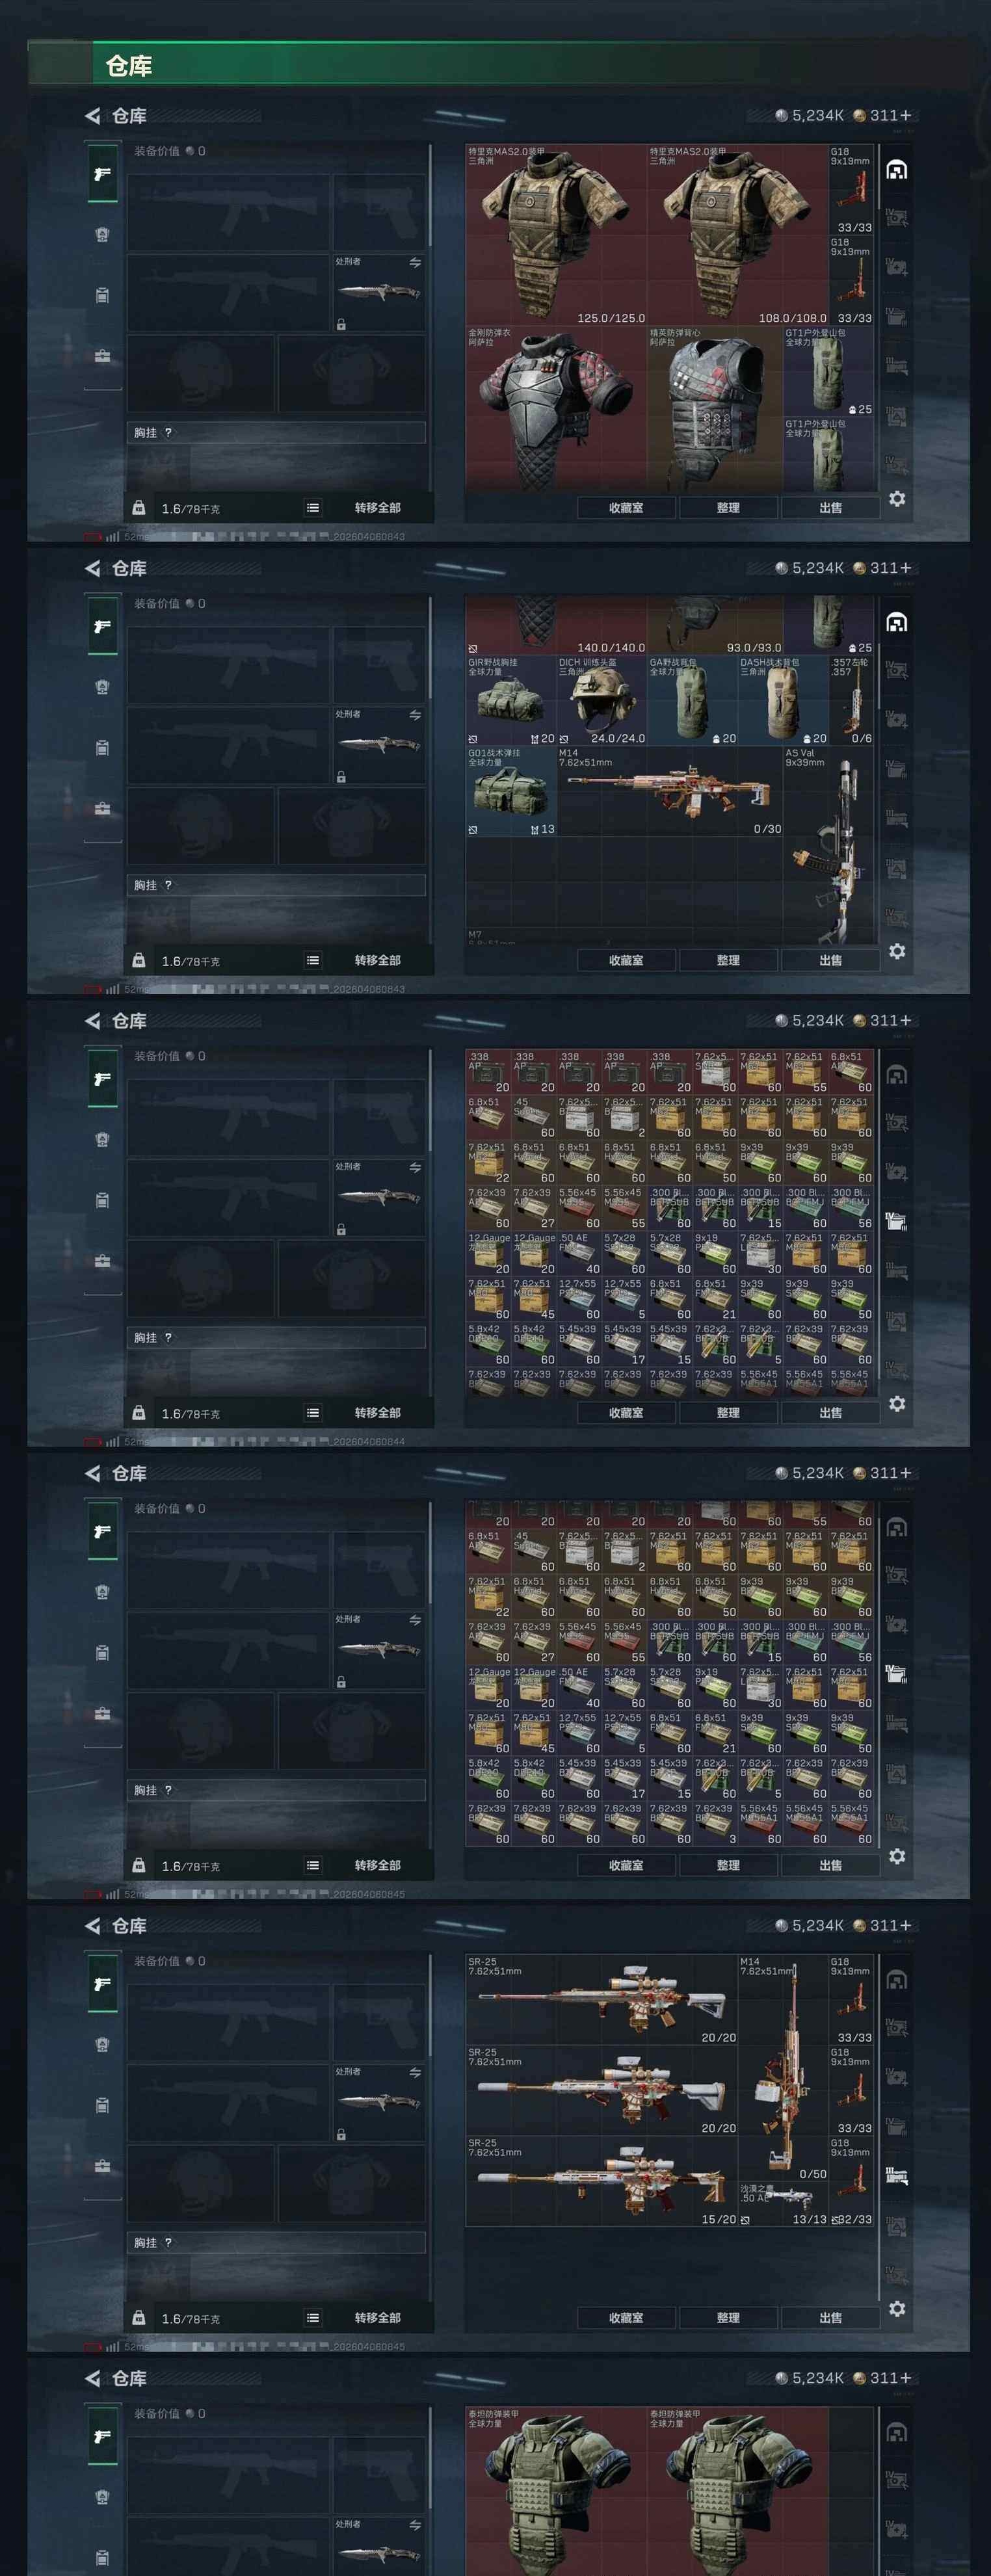
Task: Click the .357 revolver item
Action: [x=851, y=700]
